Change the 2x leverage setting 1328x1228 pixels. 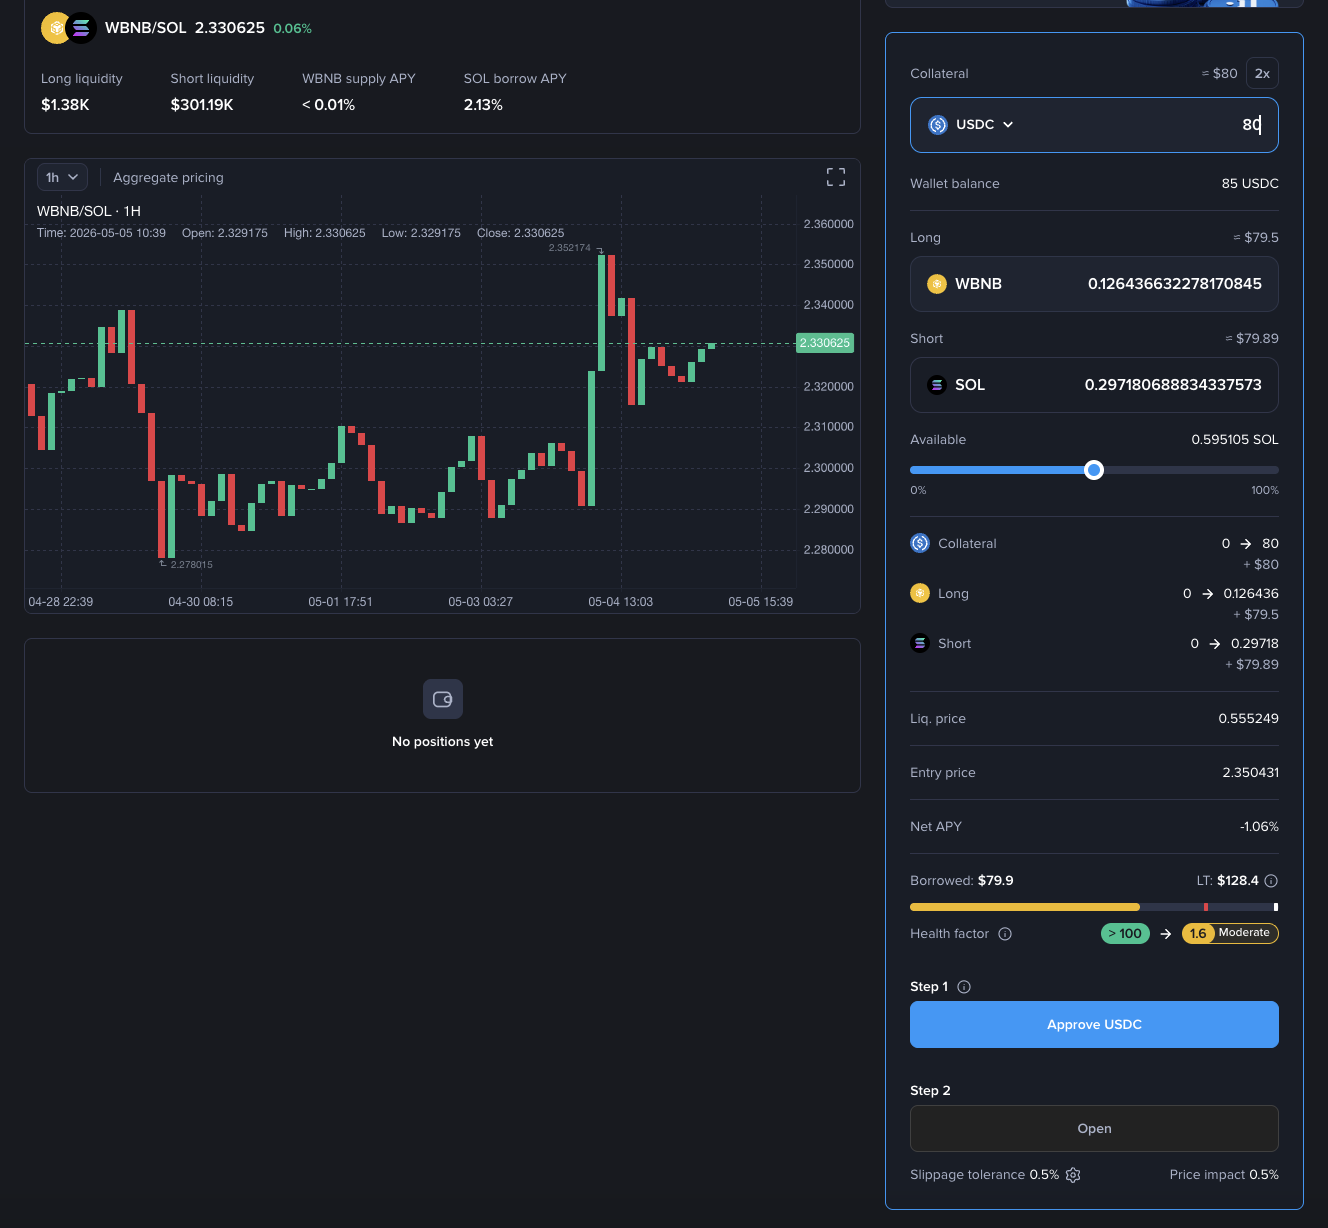pyautogui.click(x=1262, y=73)
